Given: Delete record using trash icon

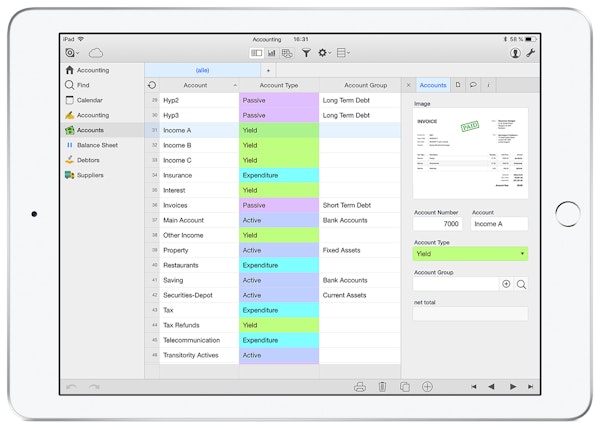Looking at the screenshot, I should tap(382, 386).
